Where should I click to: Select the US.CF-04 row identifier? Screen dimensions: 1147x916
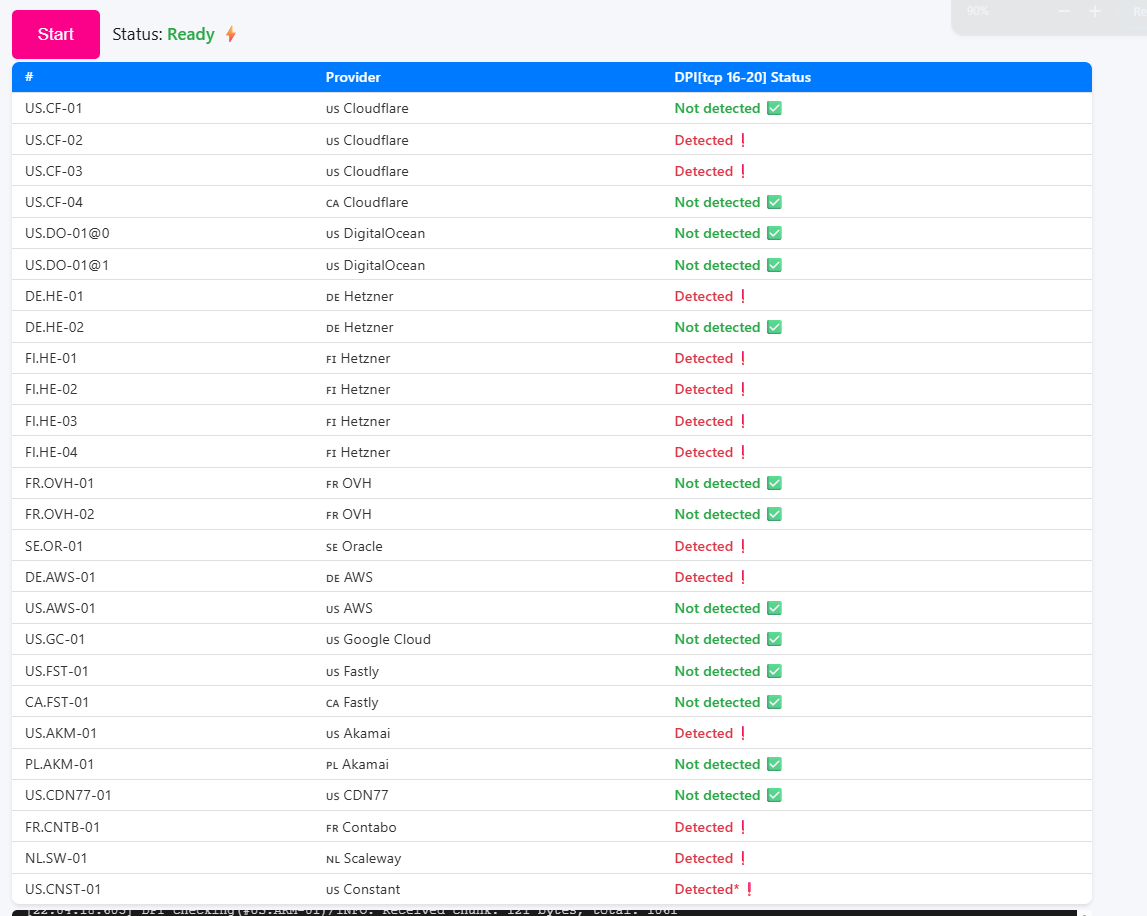(x=53, y=202)
